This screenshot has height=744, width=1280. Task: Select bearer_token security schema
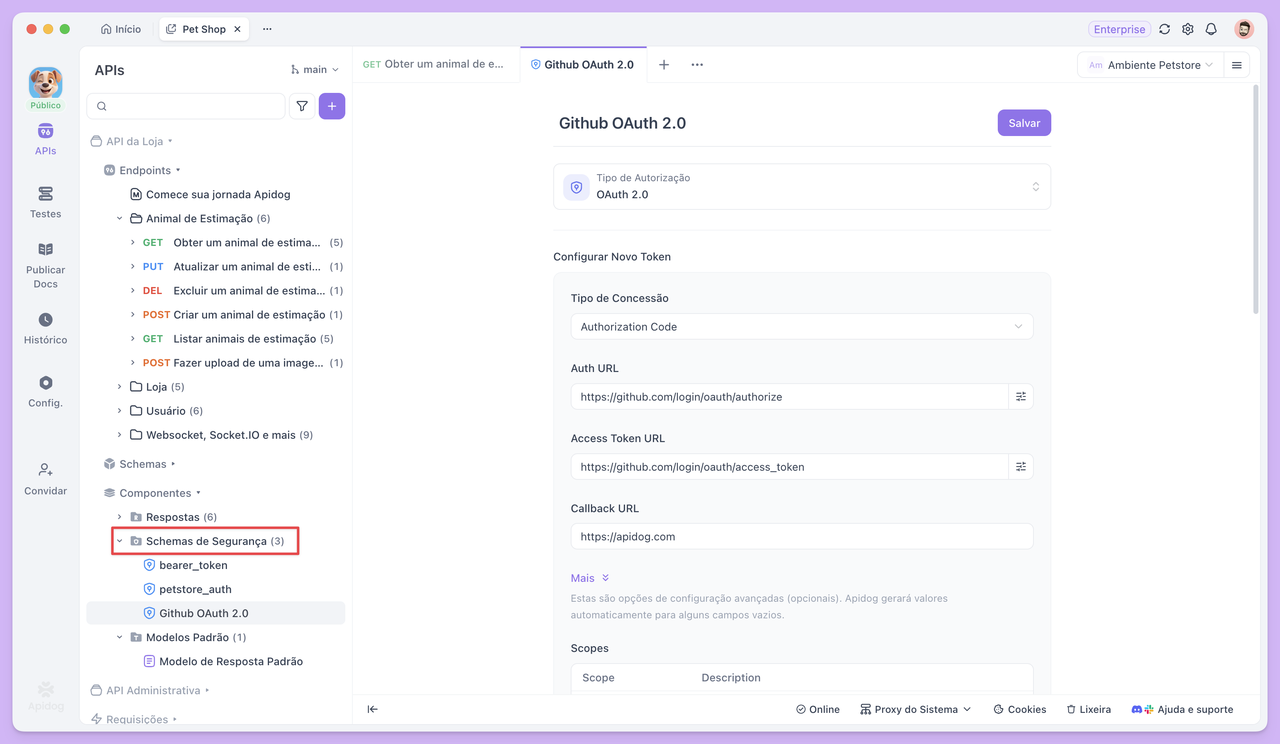coord(193,565)
